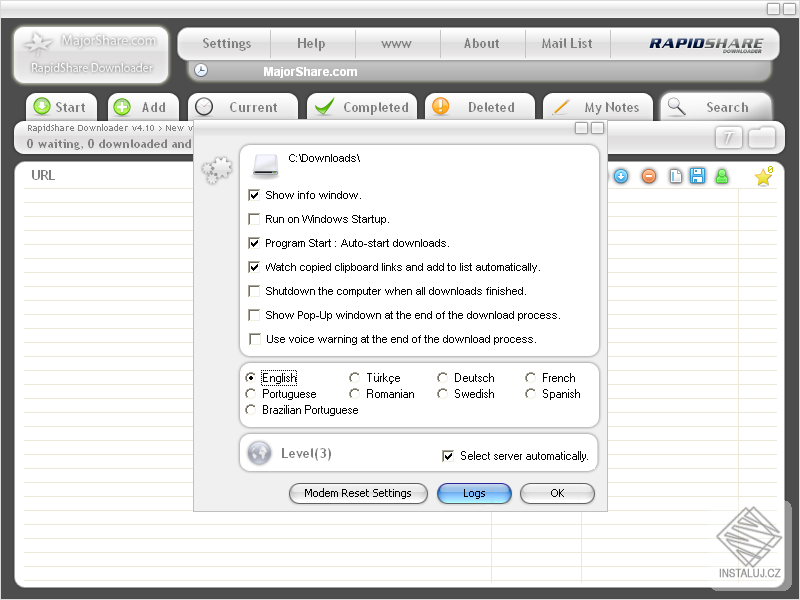Select the Deutsch language option

[441, 377]
